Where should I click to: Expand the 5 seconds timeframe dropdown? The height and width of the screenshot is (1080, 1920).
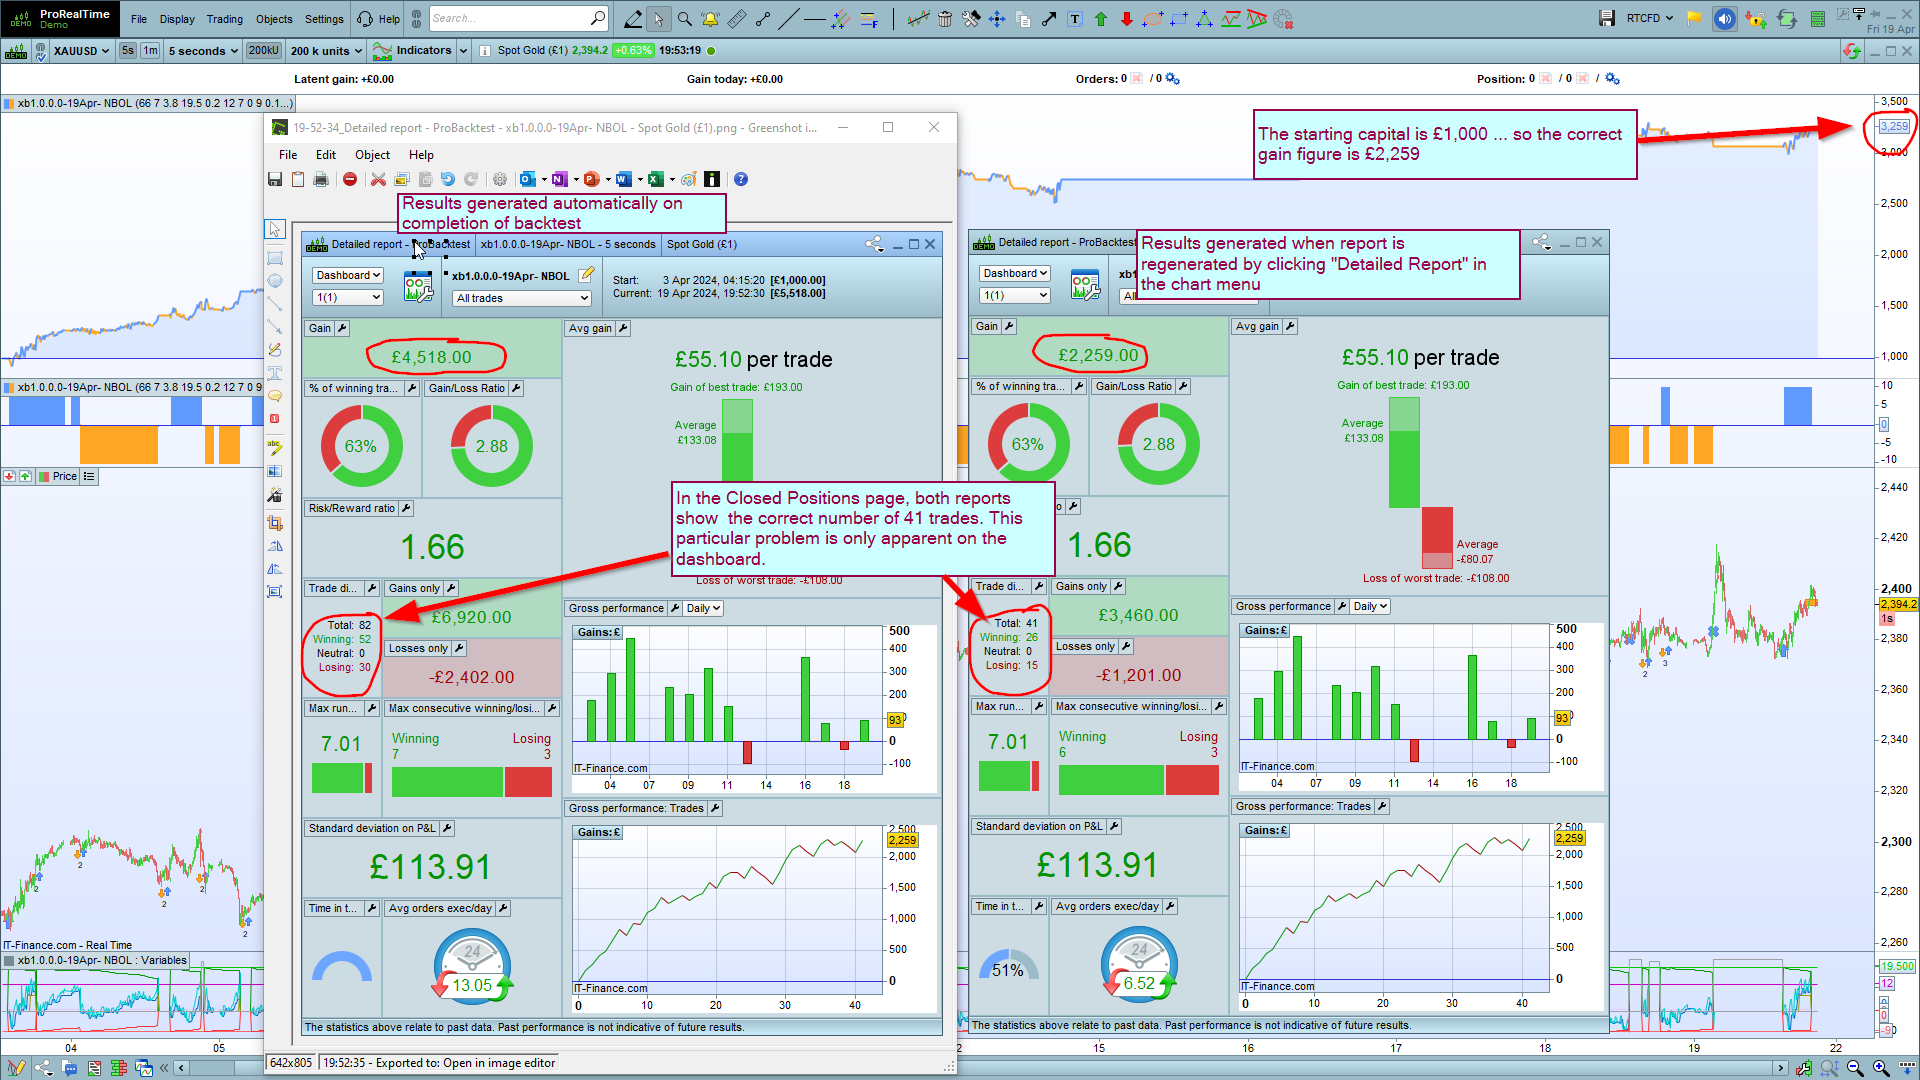(x=203, y=51)
